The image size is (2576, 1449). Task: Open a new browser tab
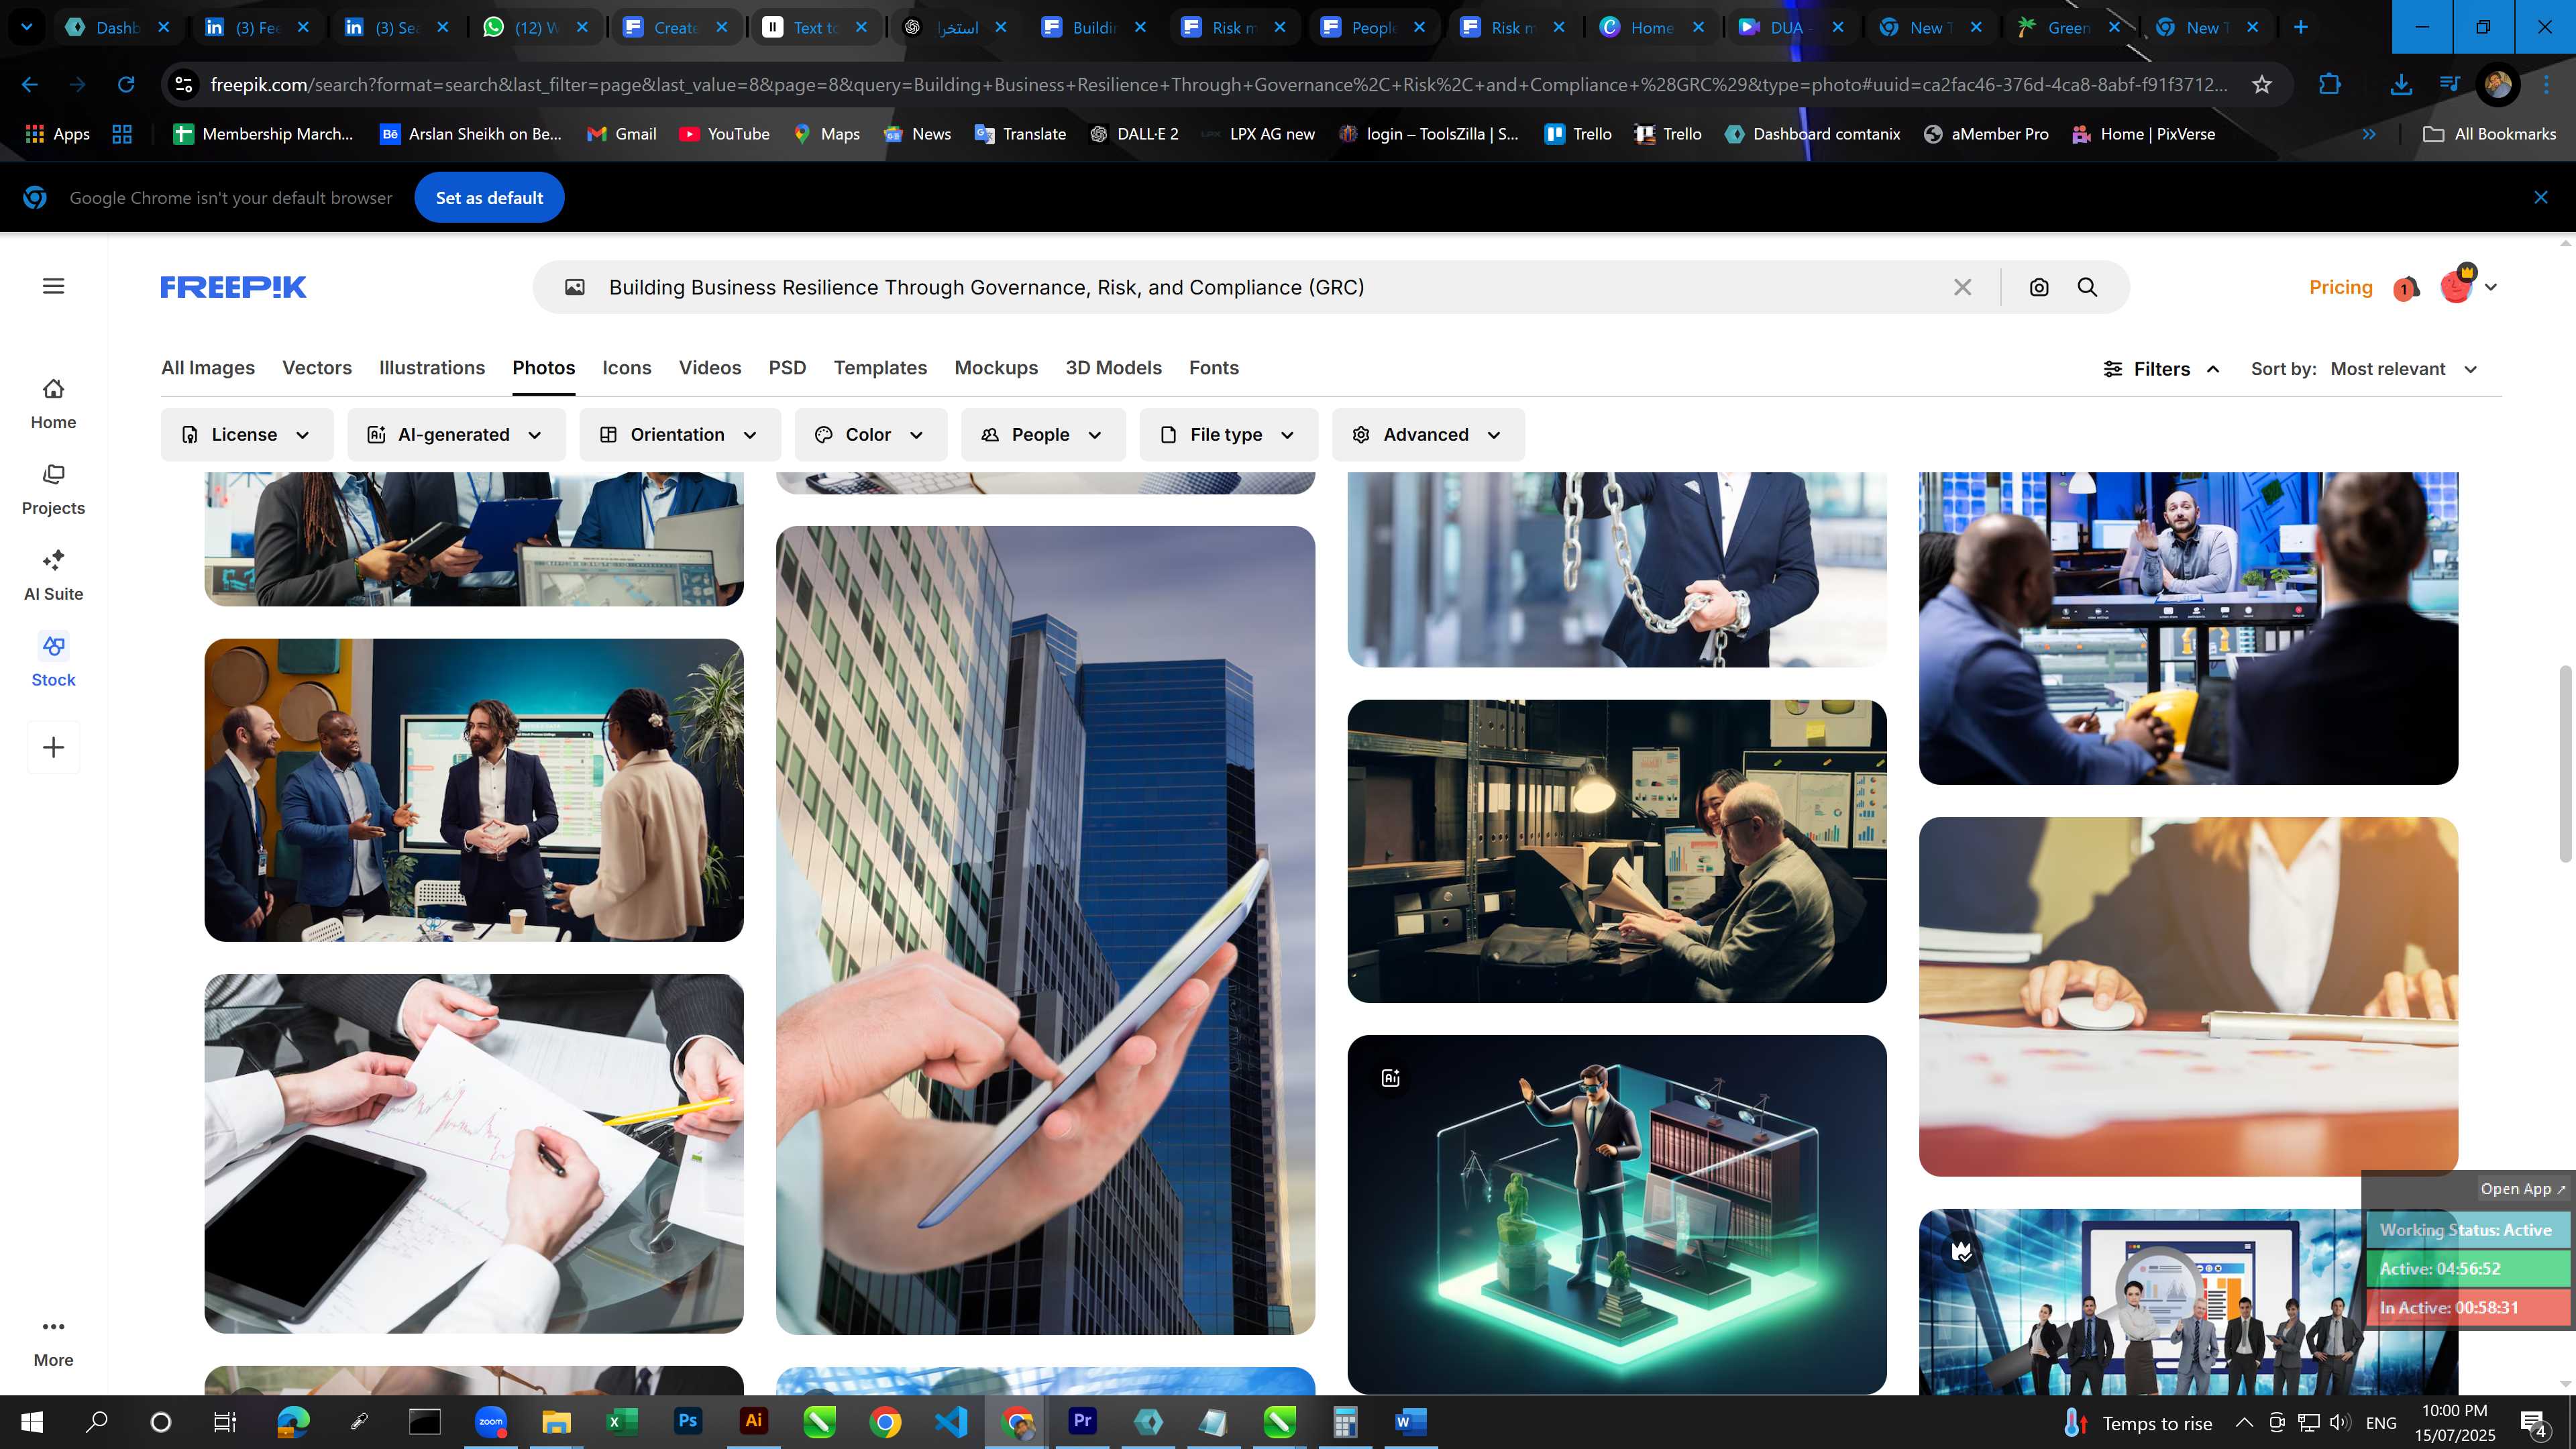[x=2301, y=27]
